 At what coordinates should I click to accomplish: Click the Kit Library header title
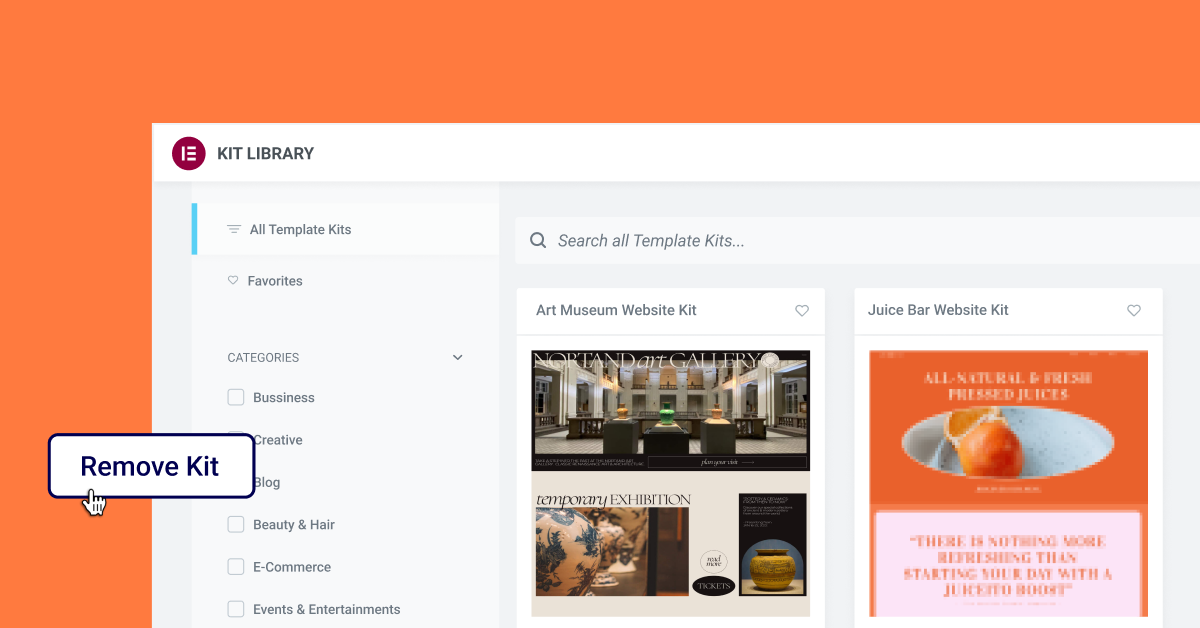(x=265, y=153)
